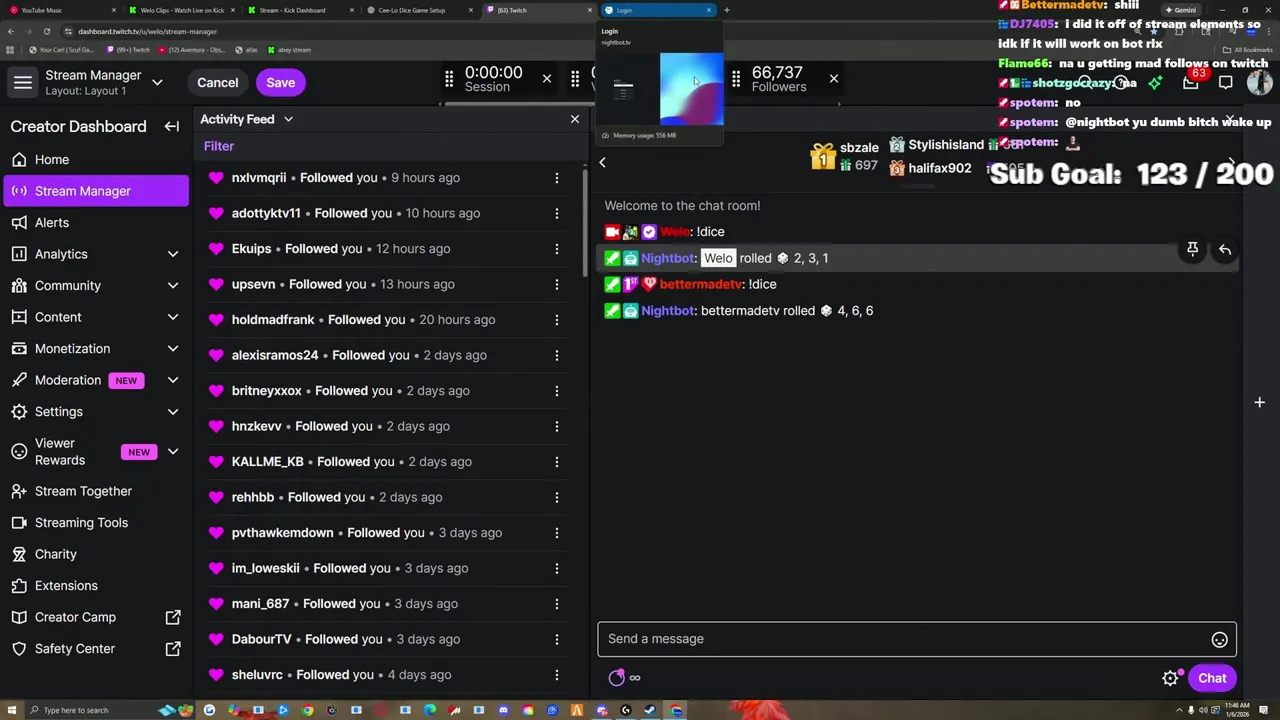Open abey stream bookmark
Image resolution: width=1280 pixels, height=720 pixels.
[288, 50]
